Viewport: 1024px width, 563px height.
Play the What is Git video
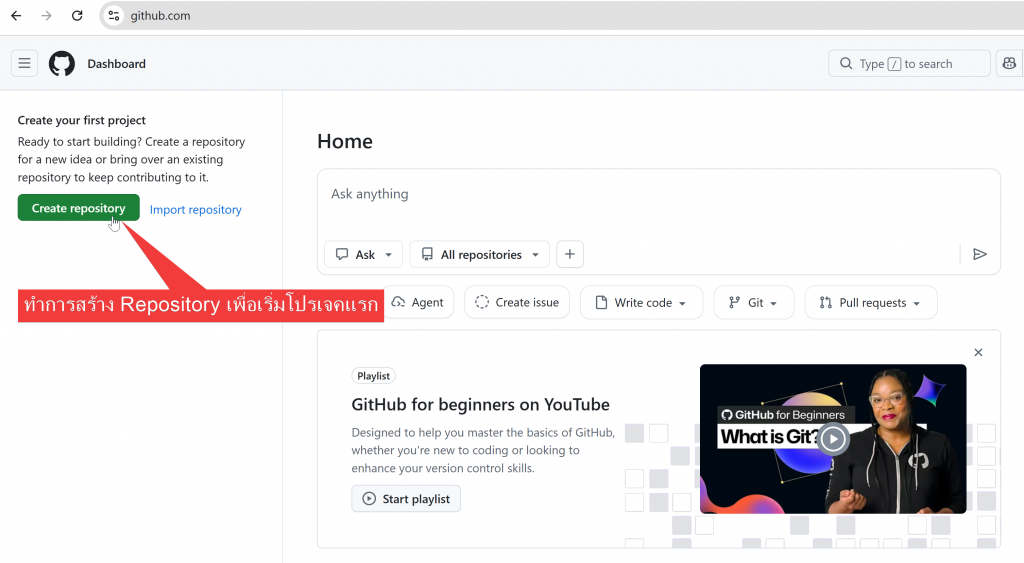(832, 438)
